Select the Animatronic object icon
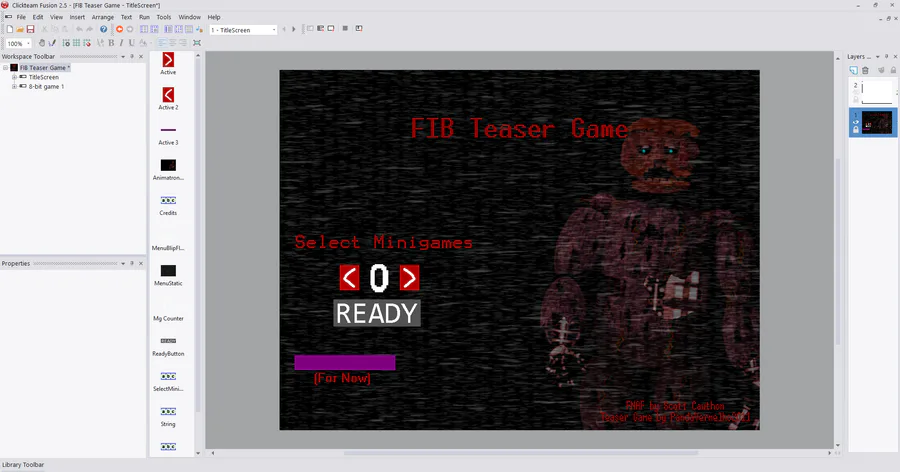Viewport: 900px width, 472px height. [168, 165]
